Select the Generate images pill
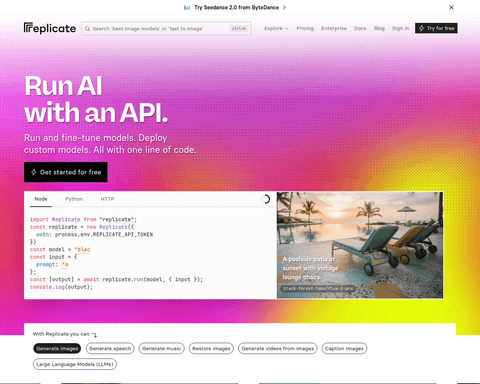 57,349
